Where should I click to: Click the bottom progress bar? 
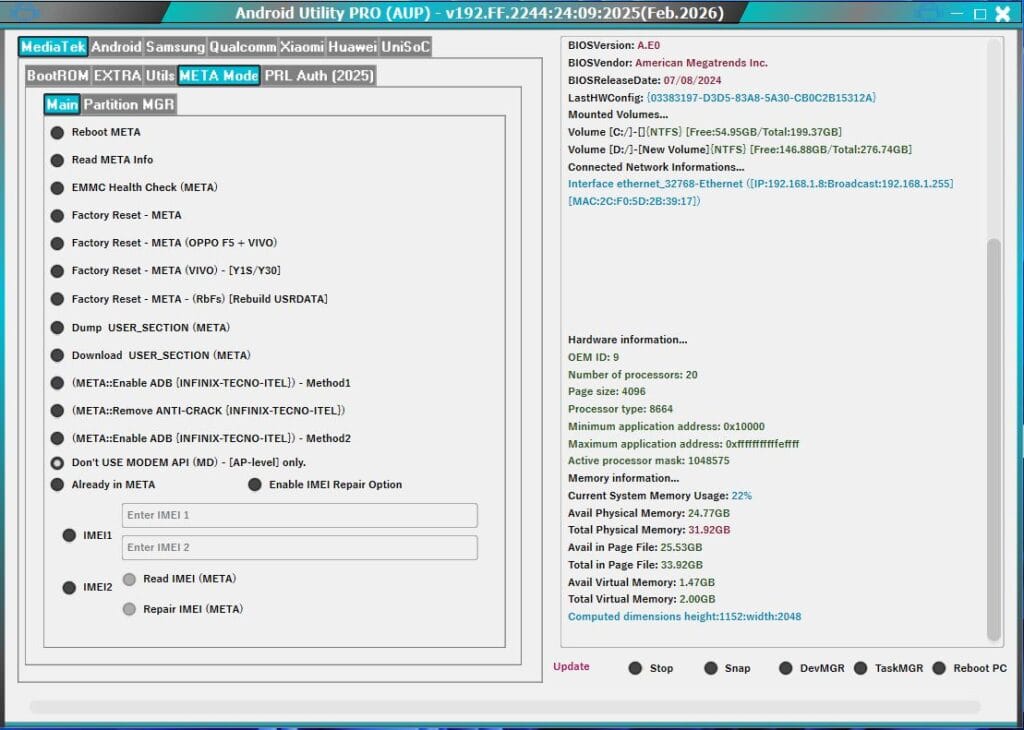click(505, 707)
